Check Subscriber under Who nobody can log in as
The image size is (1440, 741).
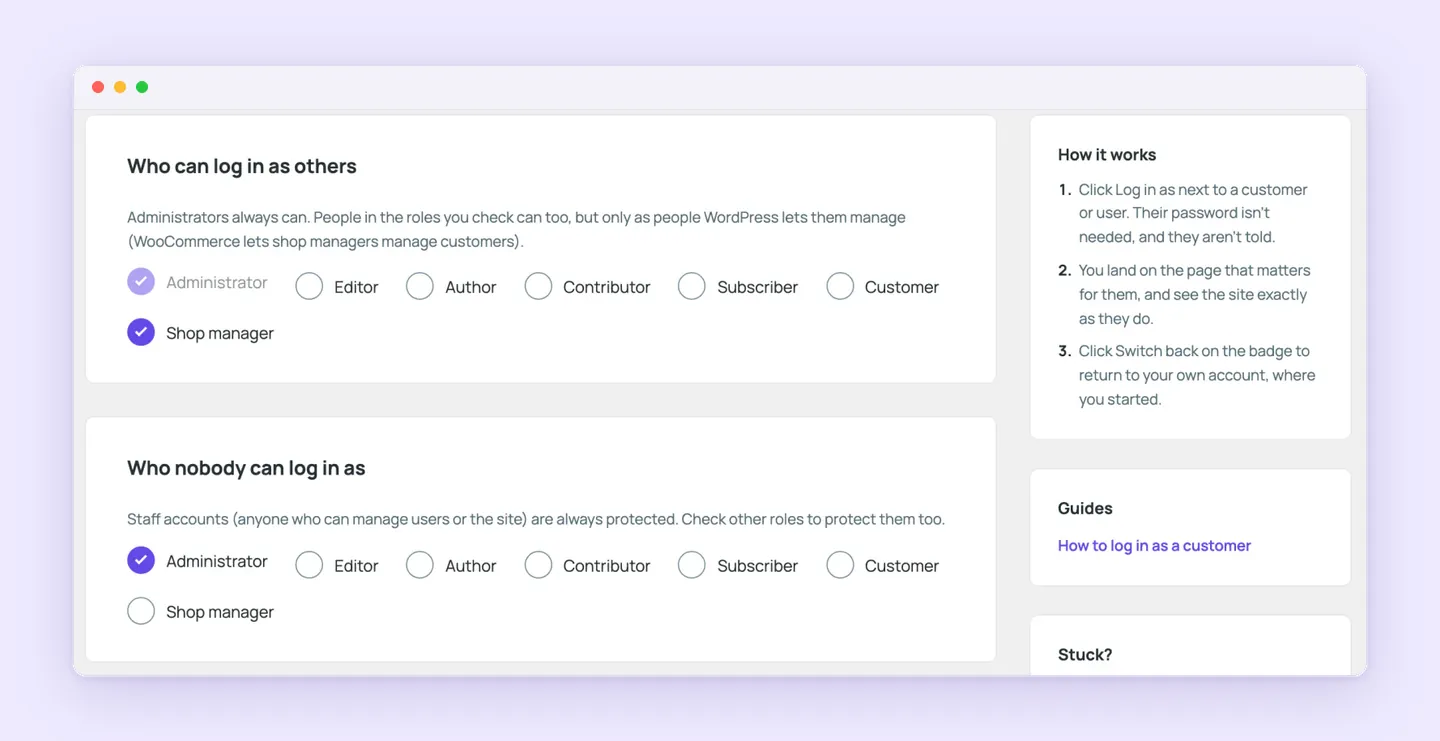pos(692,565)
